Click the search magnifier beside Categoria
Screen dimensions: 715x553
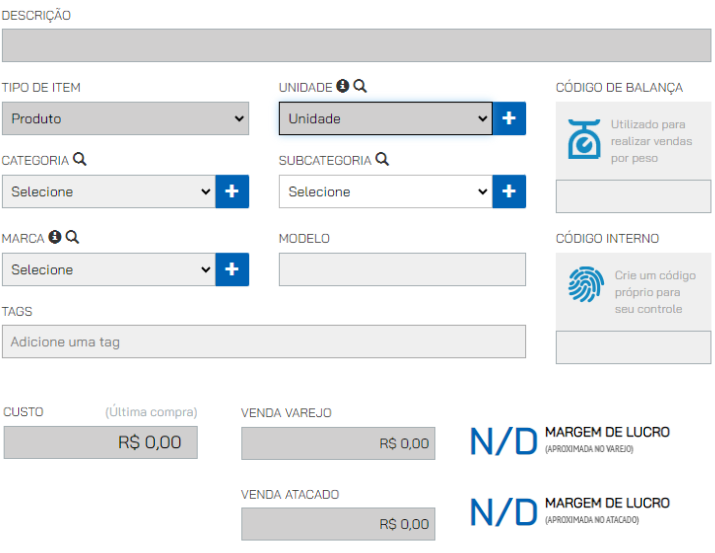pos(80,159)
